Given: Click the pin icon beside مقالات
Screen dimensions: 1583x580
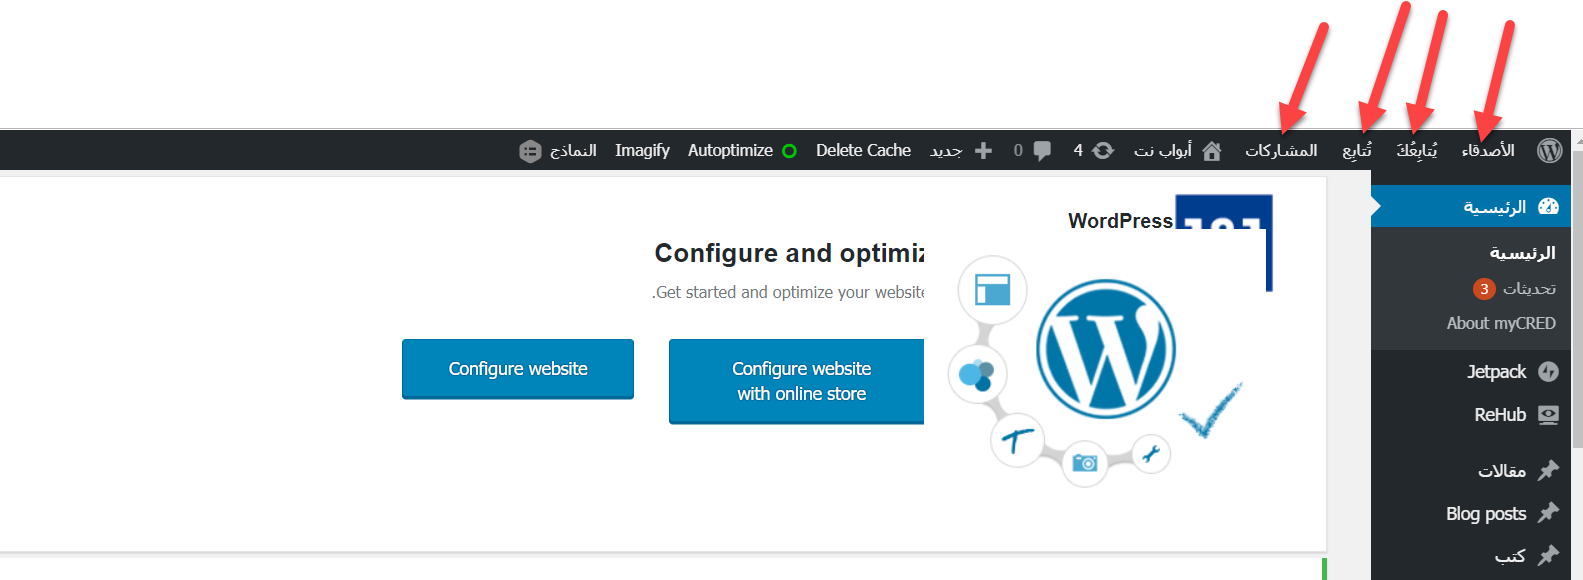Looking at the screenshot, I should click(x=1548, y=469).
